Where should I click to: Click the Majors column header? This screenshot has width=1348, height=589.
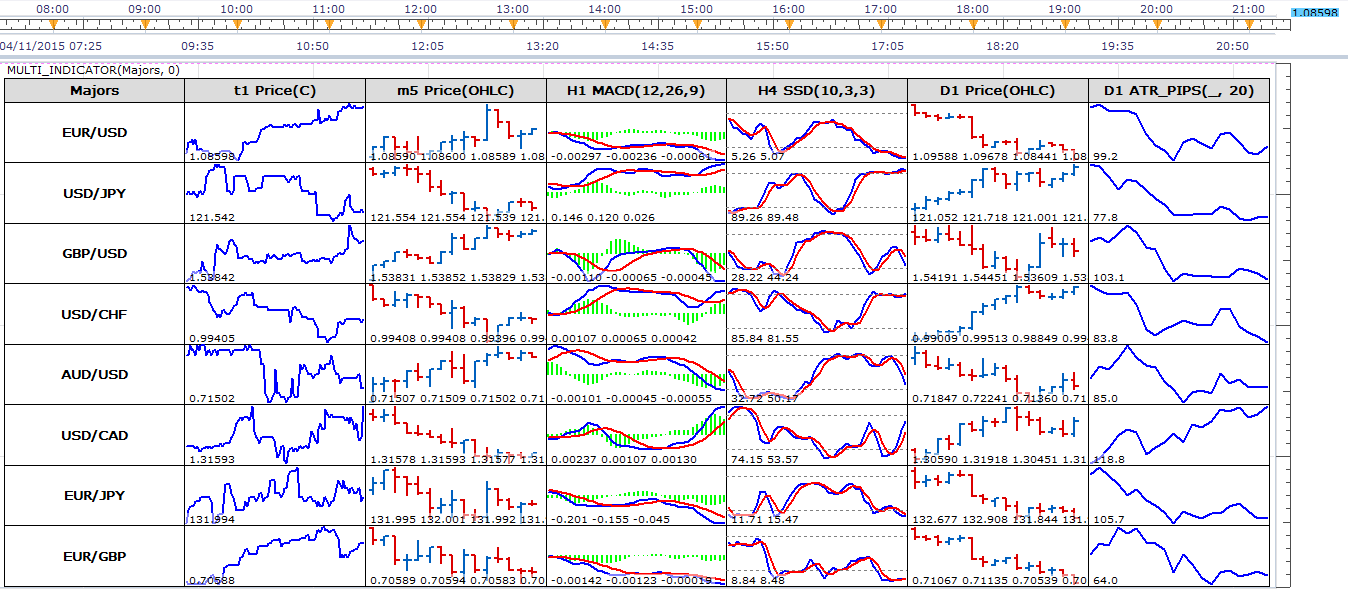(95, 90)
